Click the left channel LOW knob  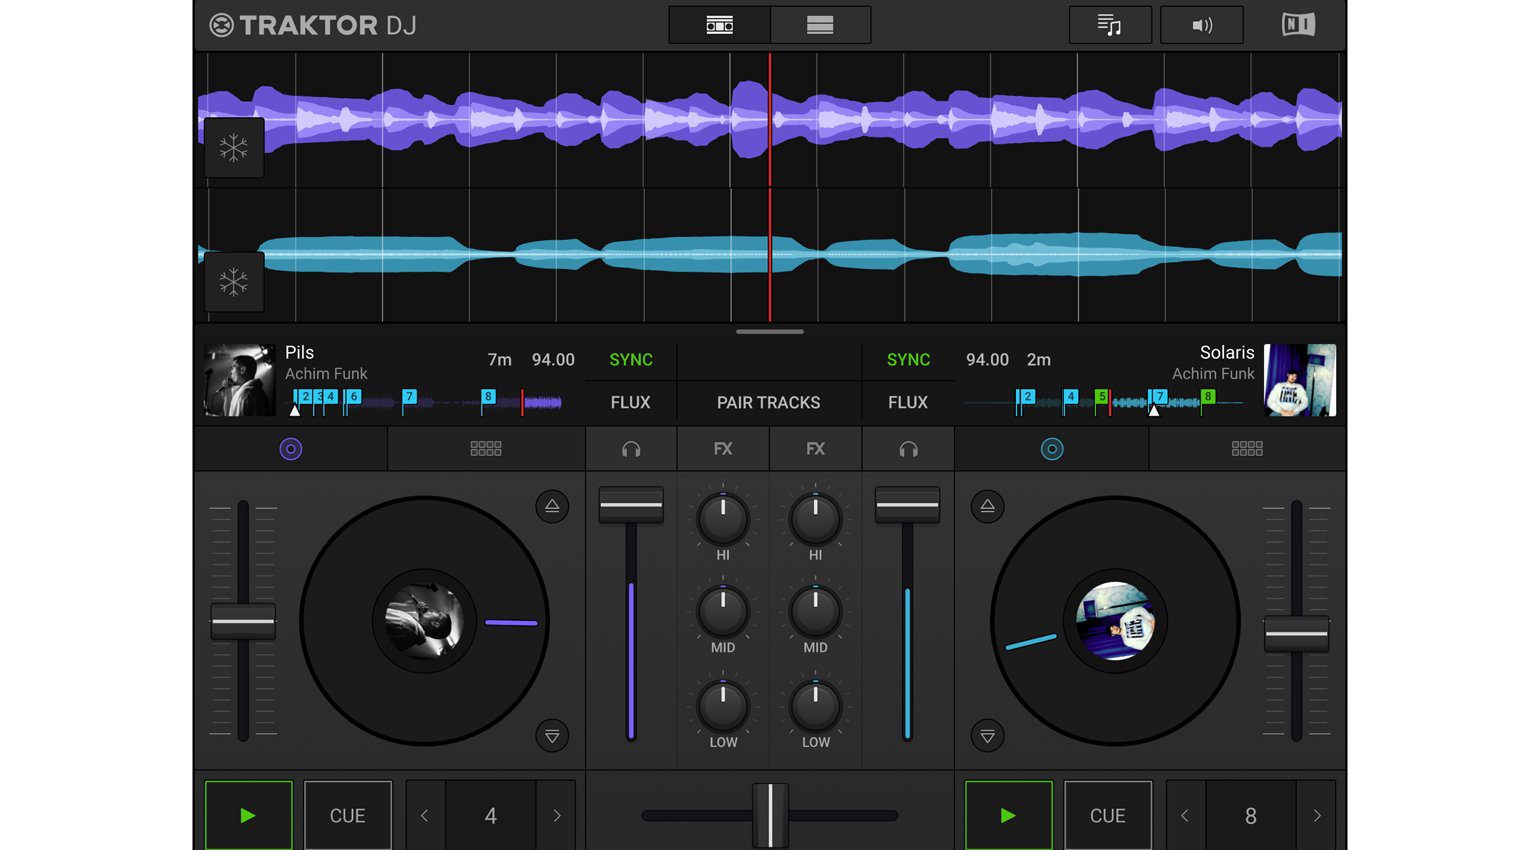723,706
